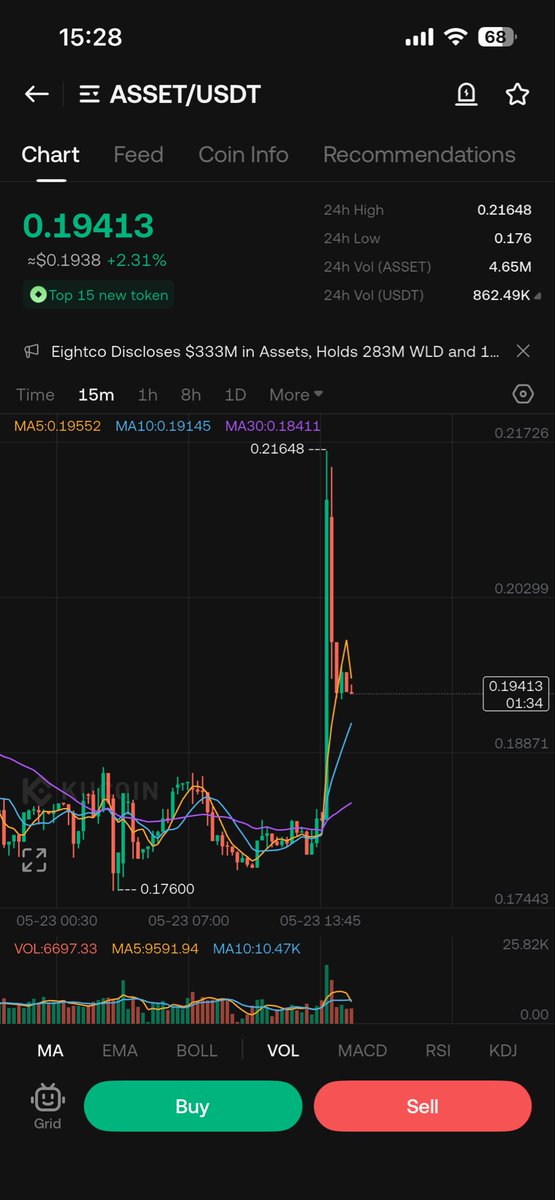Tap the 05-23 13:45 time label

[x=320, y=920]
